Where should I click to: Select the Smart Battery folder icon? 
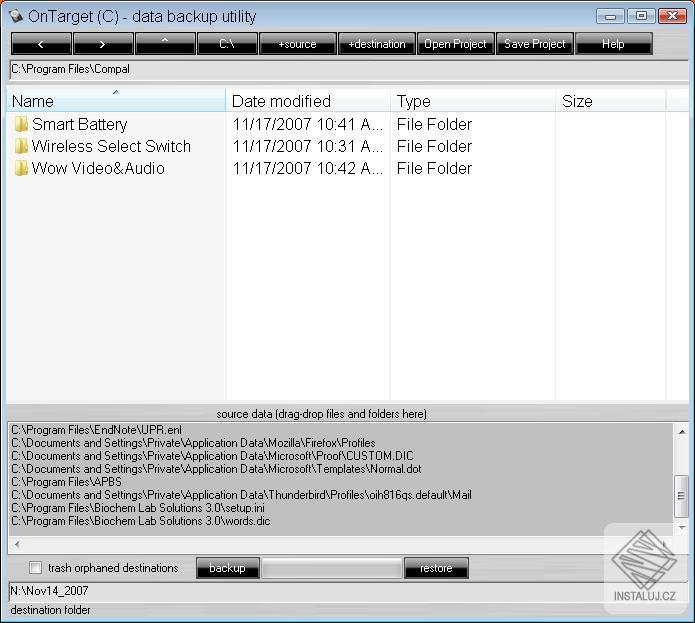click(x=20, y=124)
